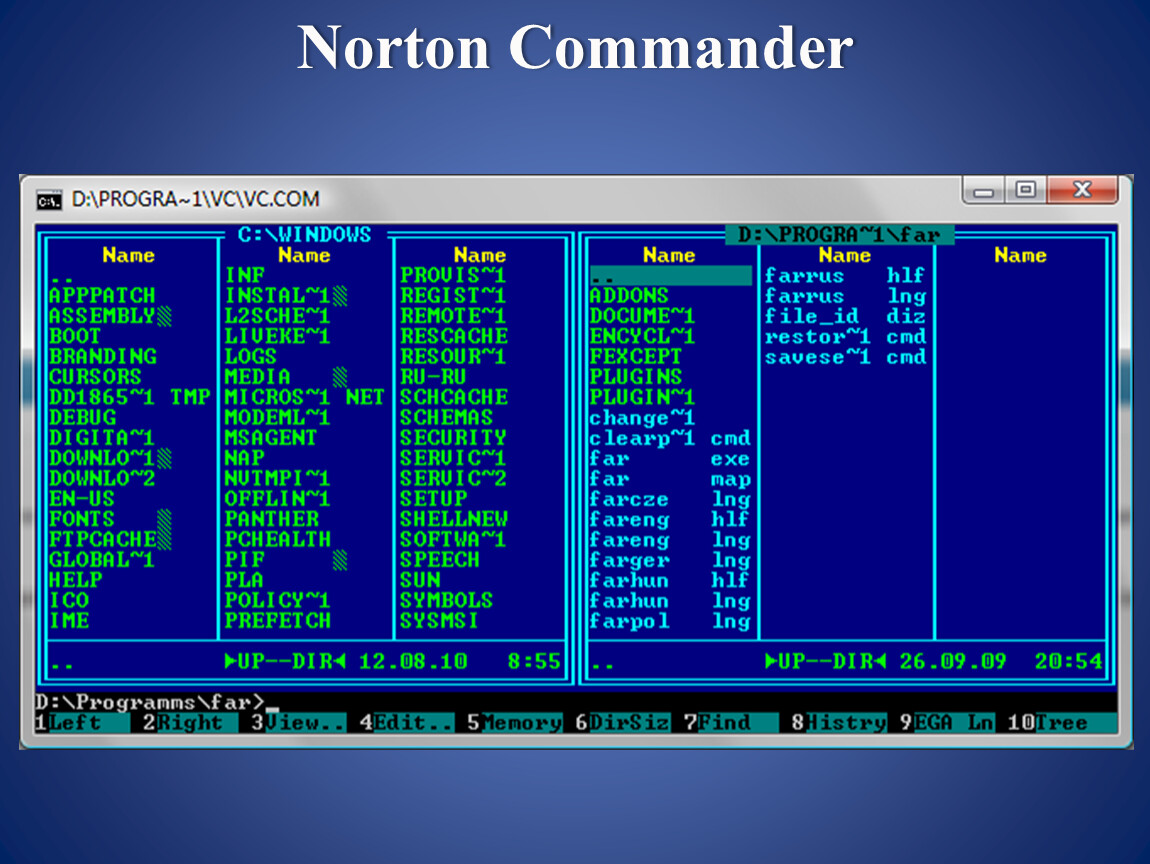Click the command line prompt D:\Programms\far>
The width and height of the screenshot is (1150, 864).
click(150, 702)
